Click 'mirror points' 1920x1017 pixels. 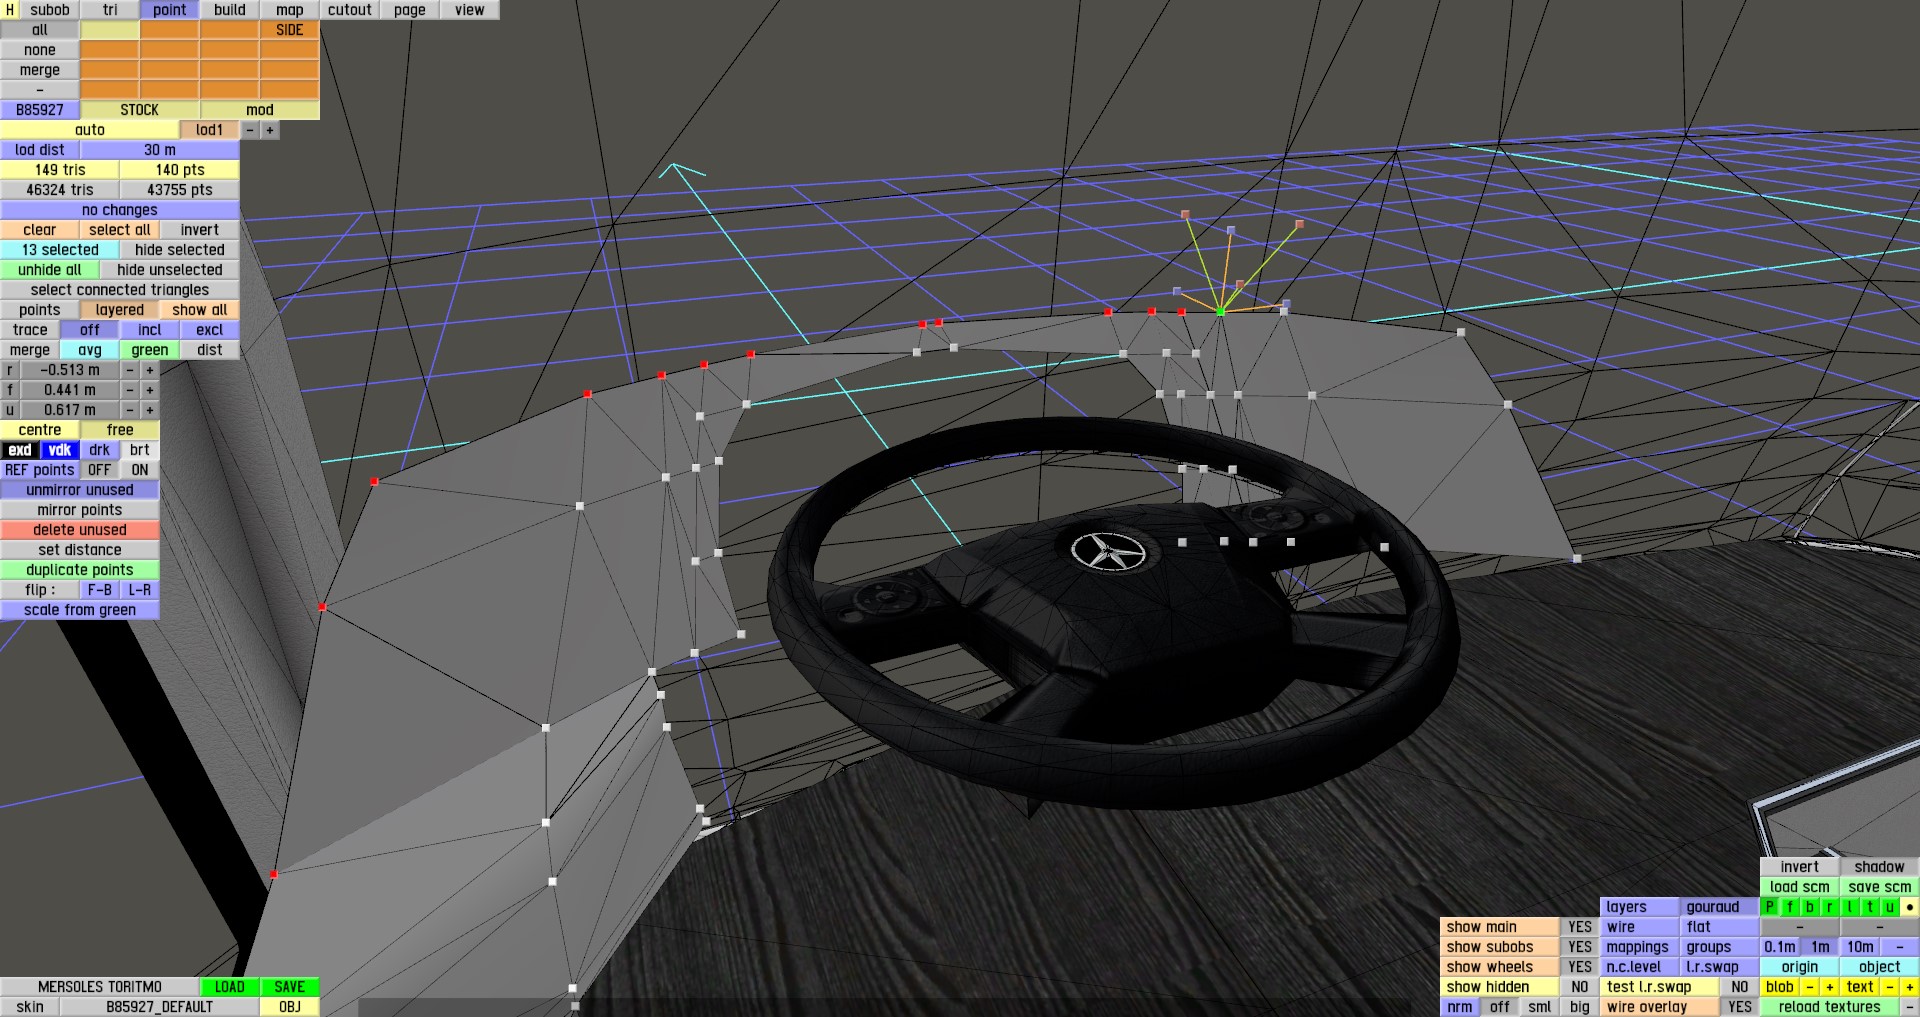pos(80,510)
